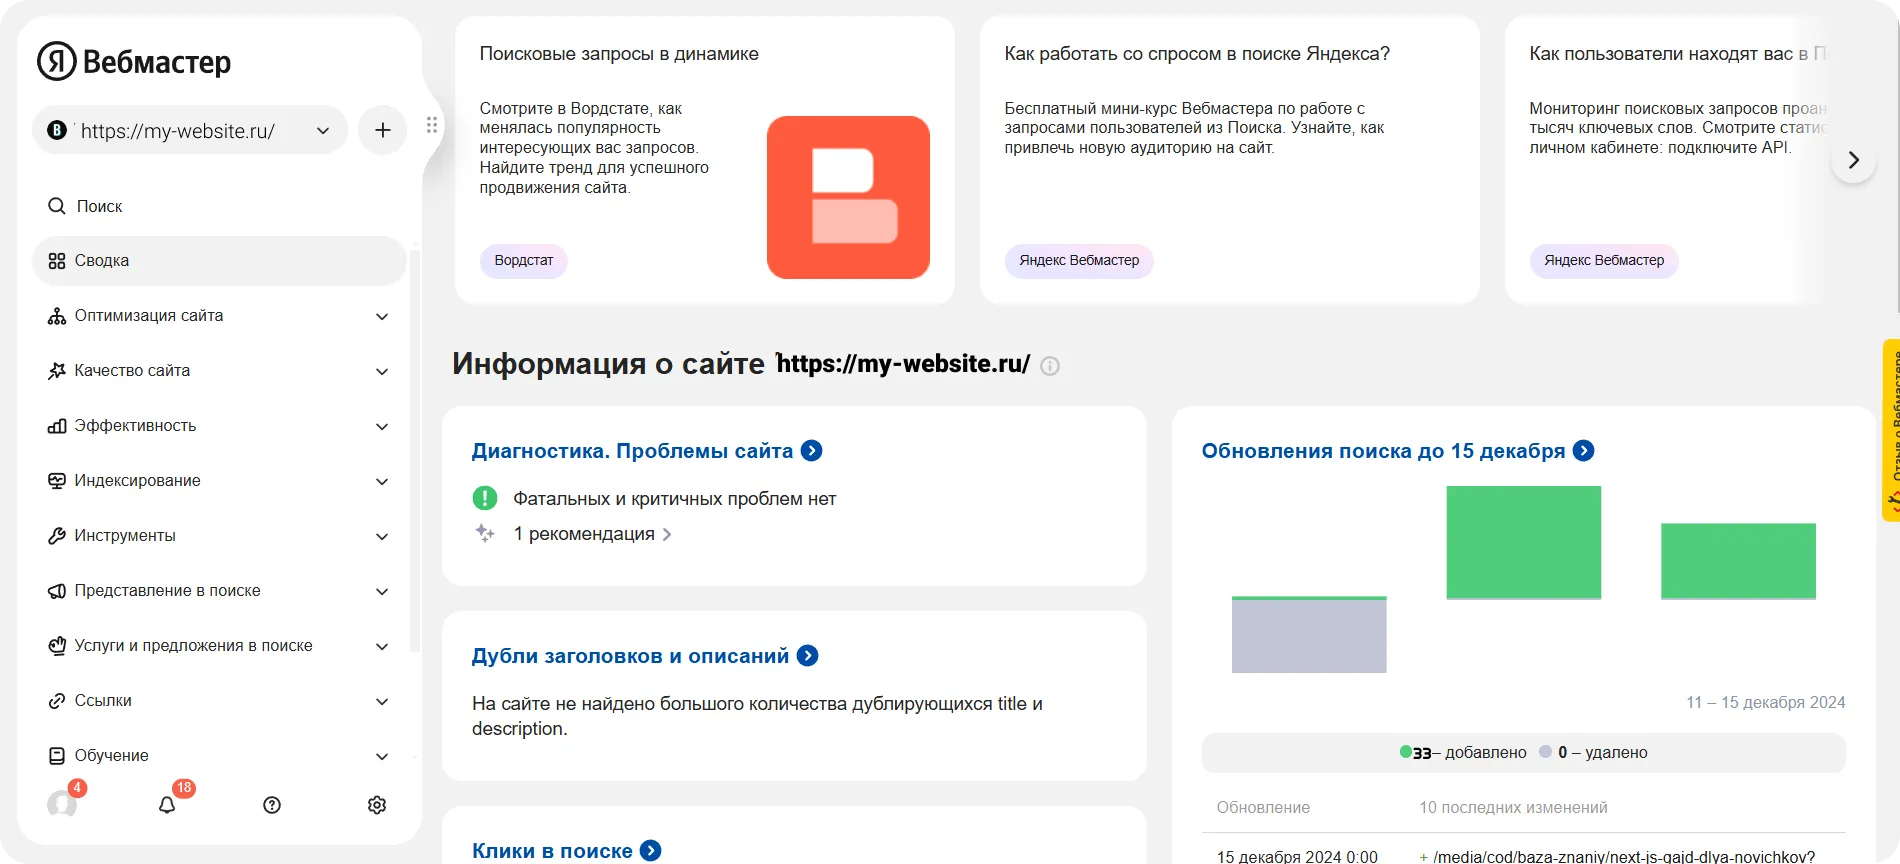Toggle the 33 – добавлено legend item

pos(1463,753)
